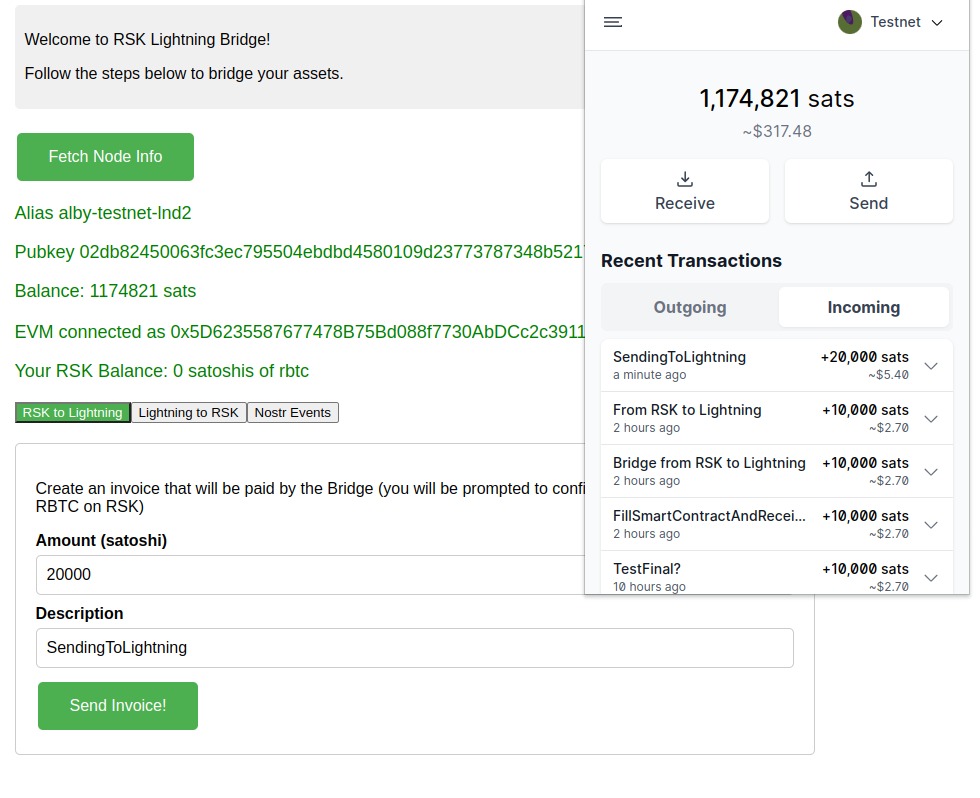The height and width of the screenshot is (798, 980).
Task: Click the Alias alby-testnet-lnd2 text
Action: [103, 213]
